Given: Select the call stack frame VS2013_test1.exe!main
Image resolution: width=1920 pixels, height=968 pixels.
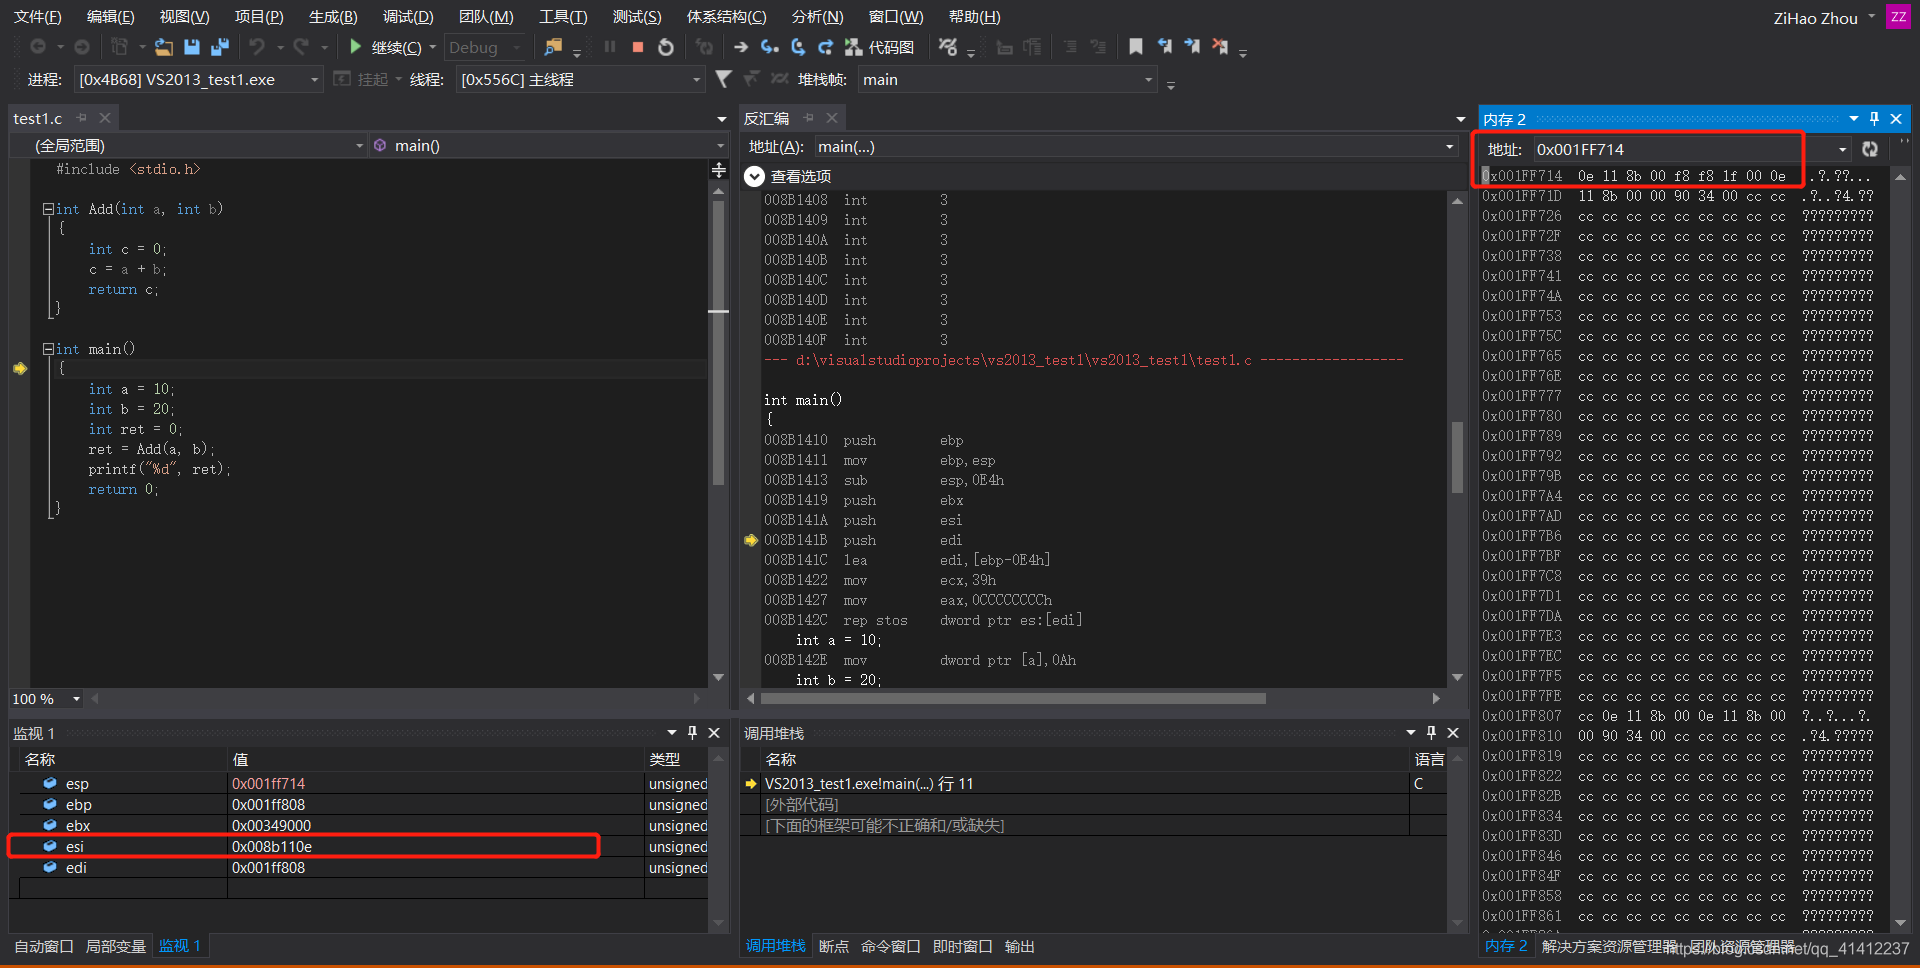Looking at the screenshot, I should (x=869, y=783).
